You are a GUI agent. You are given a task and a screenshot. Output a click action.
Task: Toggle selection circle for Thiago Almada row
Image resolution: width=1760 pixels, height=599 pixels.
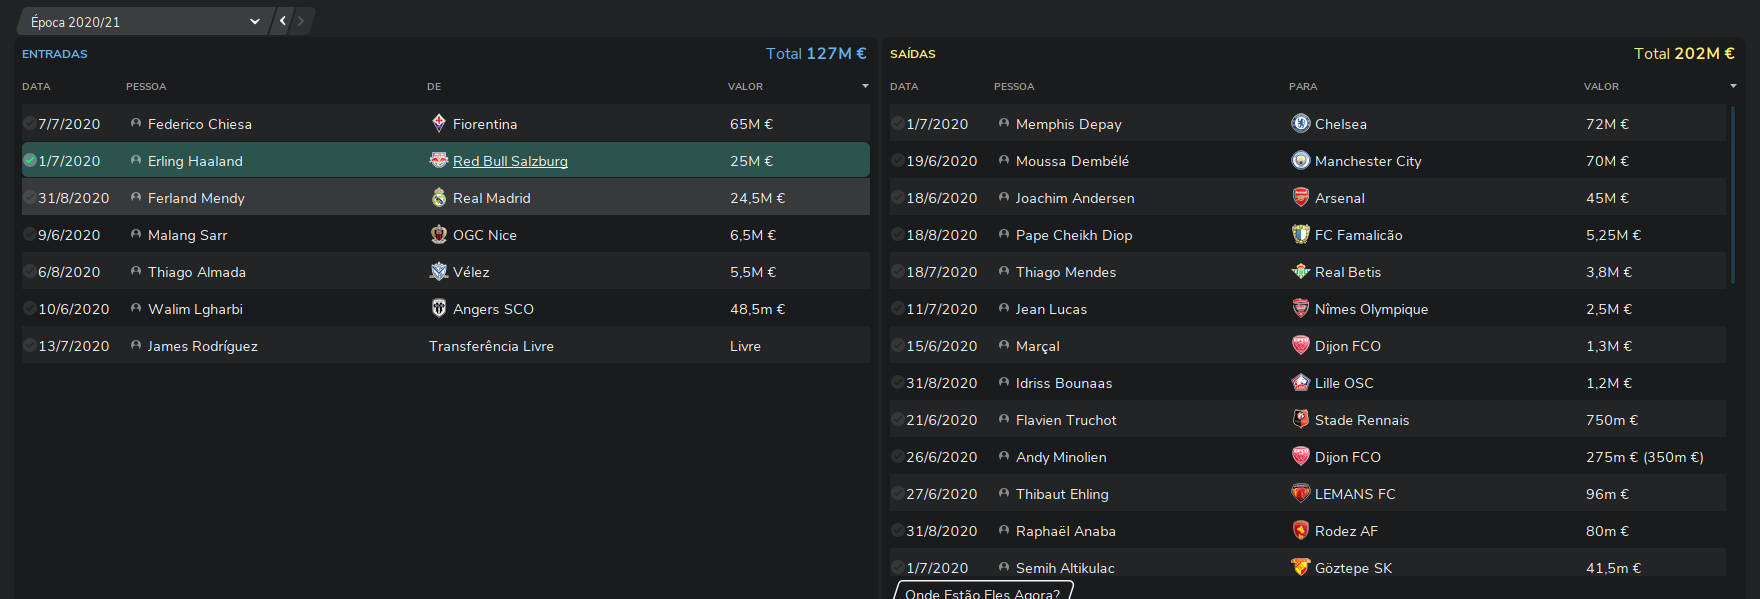pos(30,271)
